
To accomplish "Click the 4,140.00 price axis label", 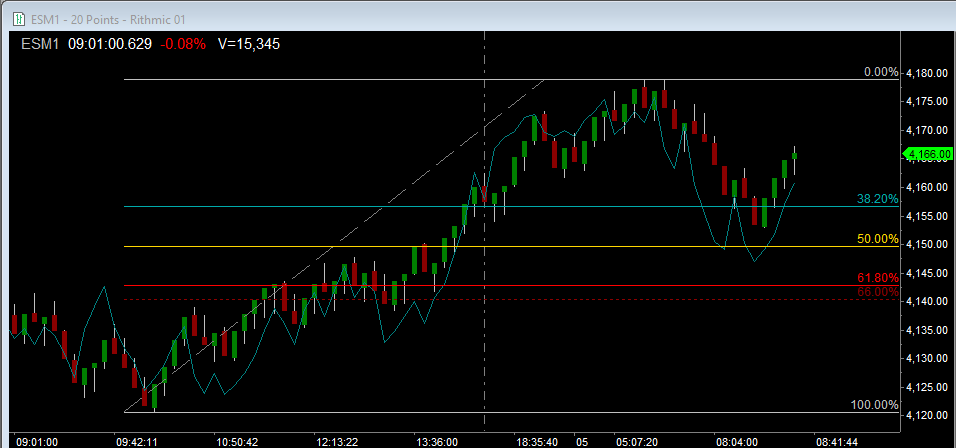I will coord(927,302).
